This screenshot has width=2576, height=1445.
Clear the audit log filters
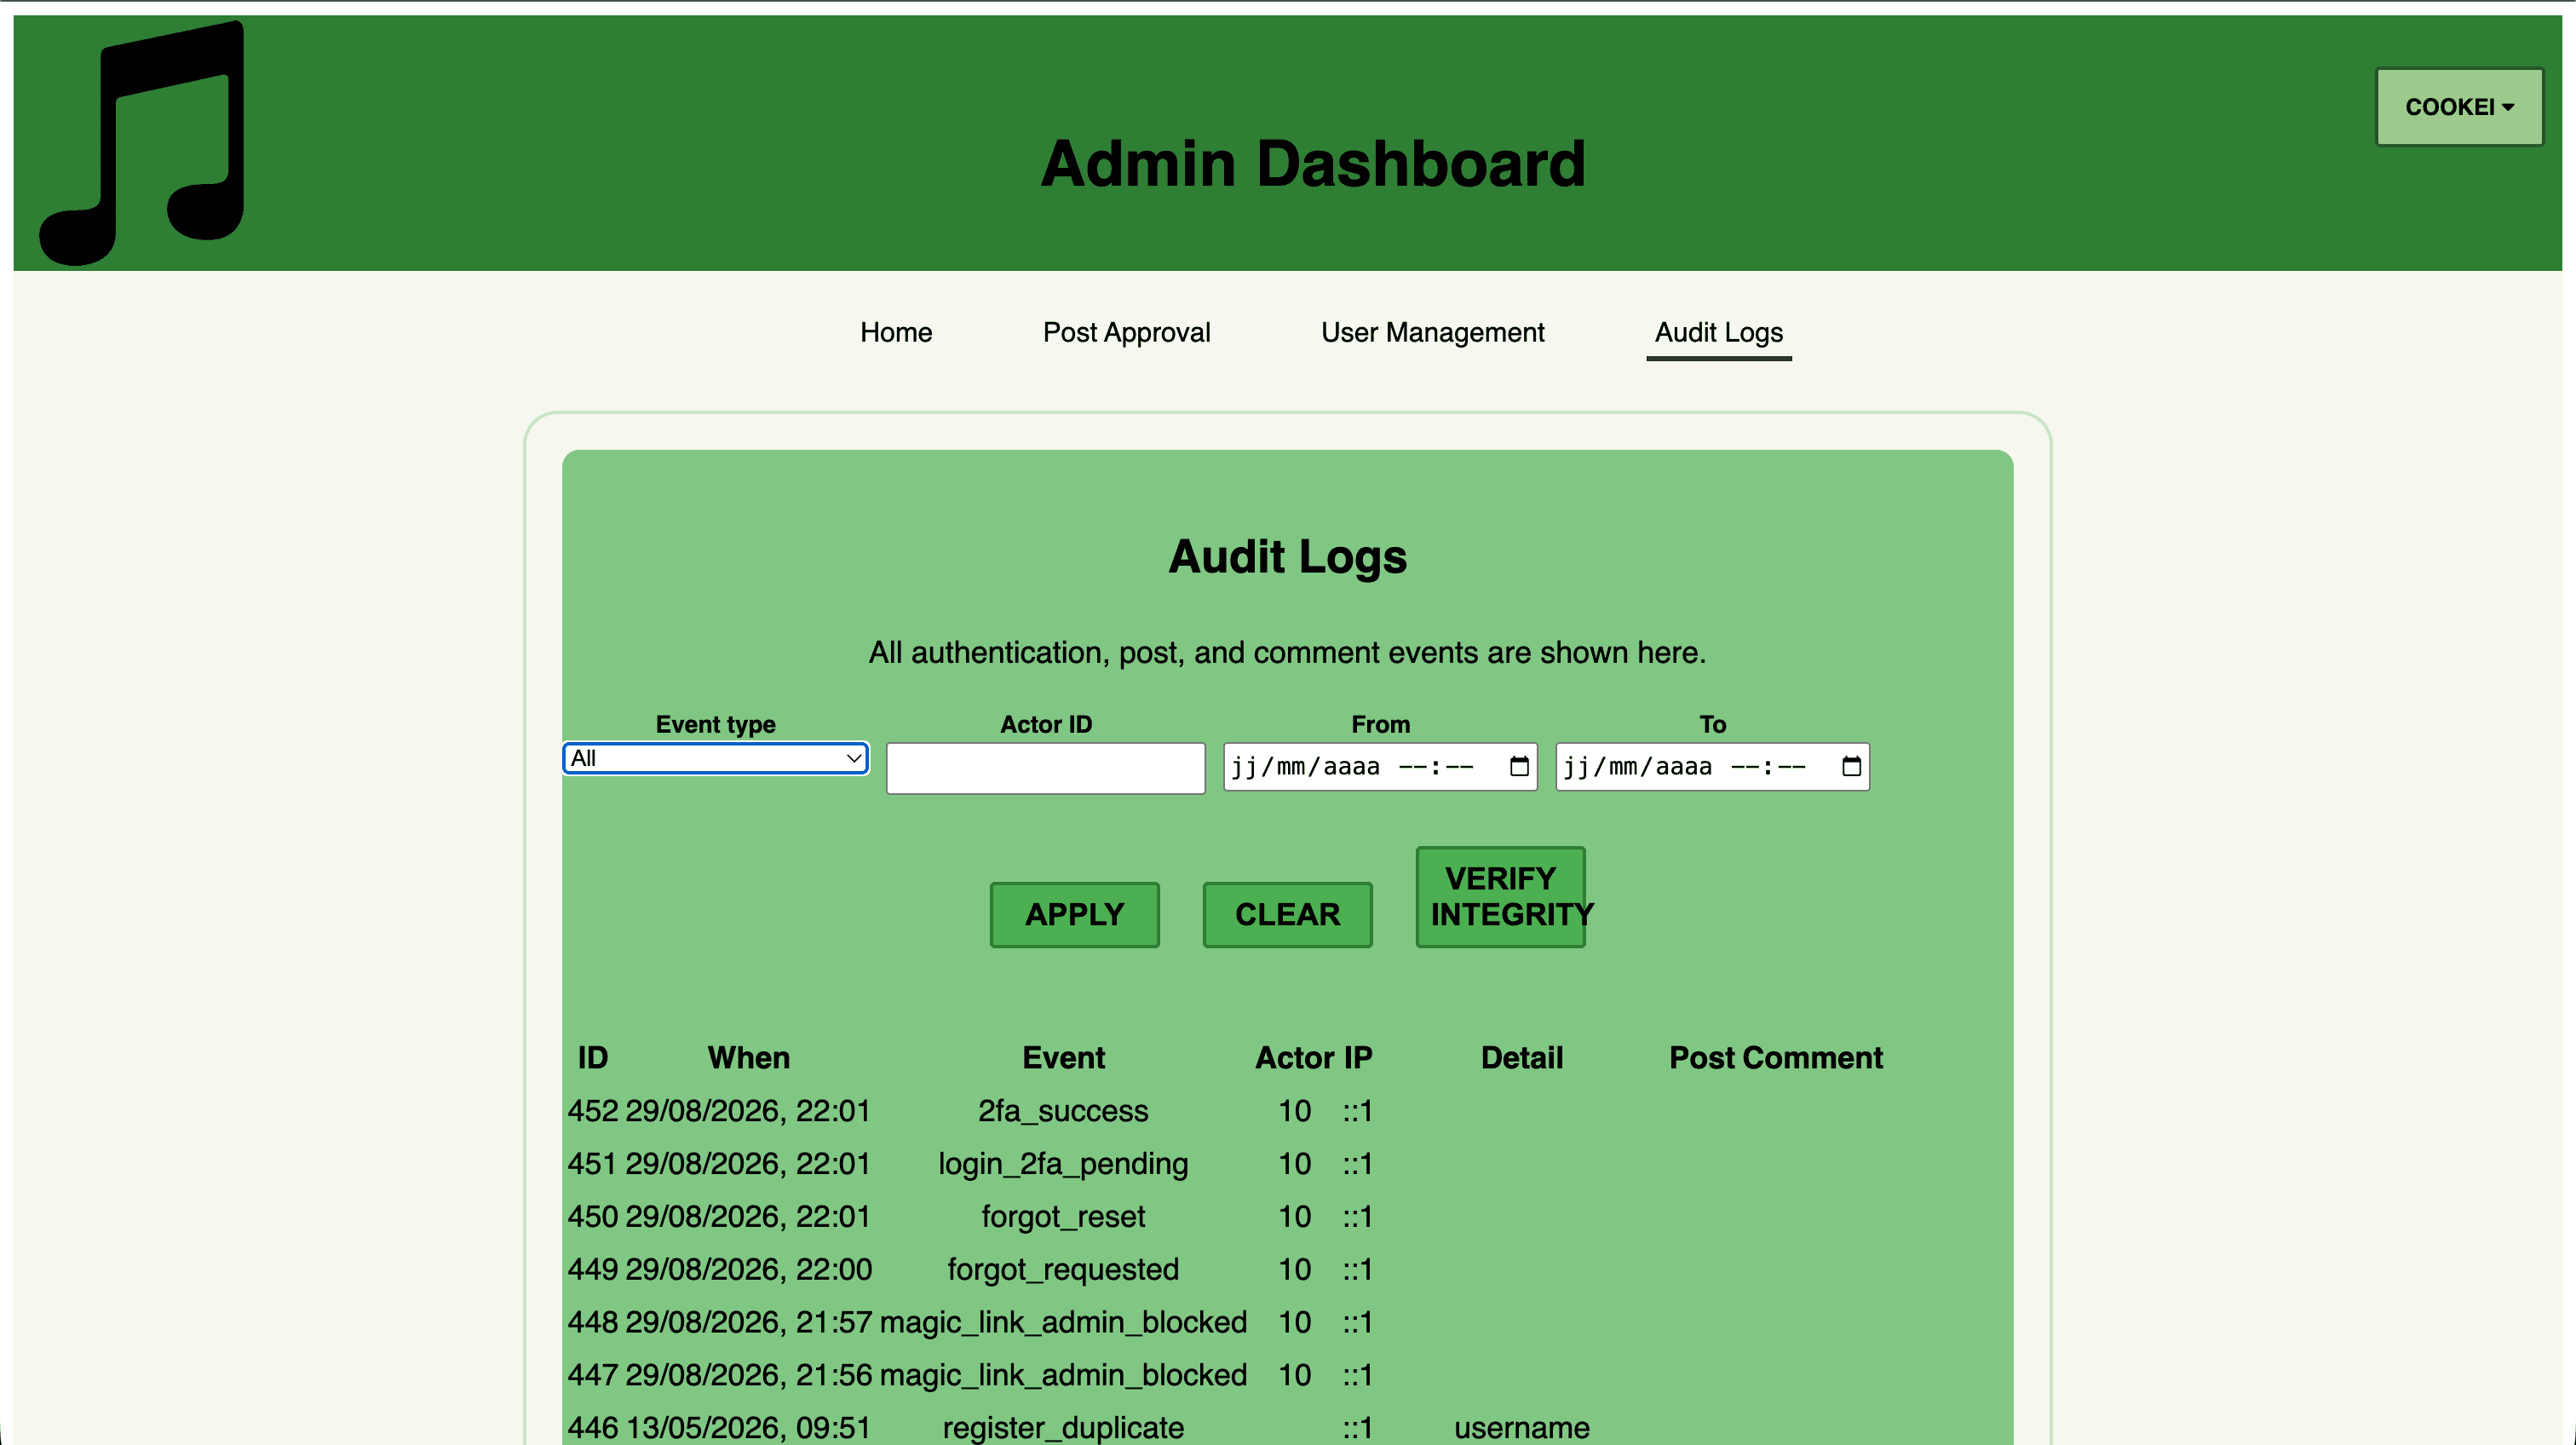click(x=1287, y=914)
